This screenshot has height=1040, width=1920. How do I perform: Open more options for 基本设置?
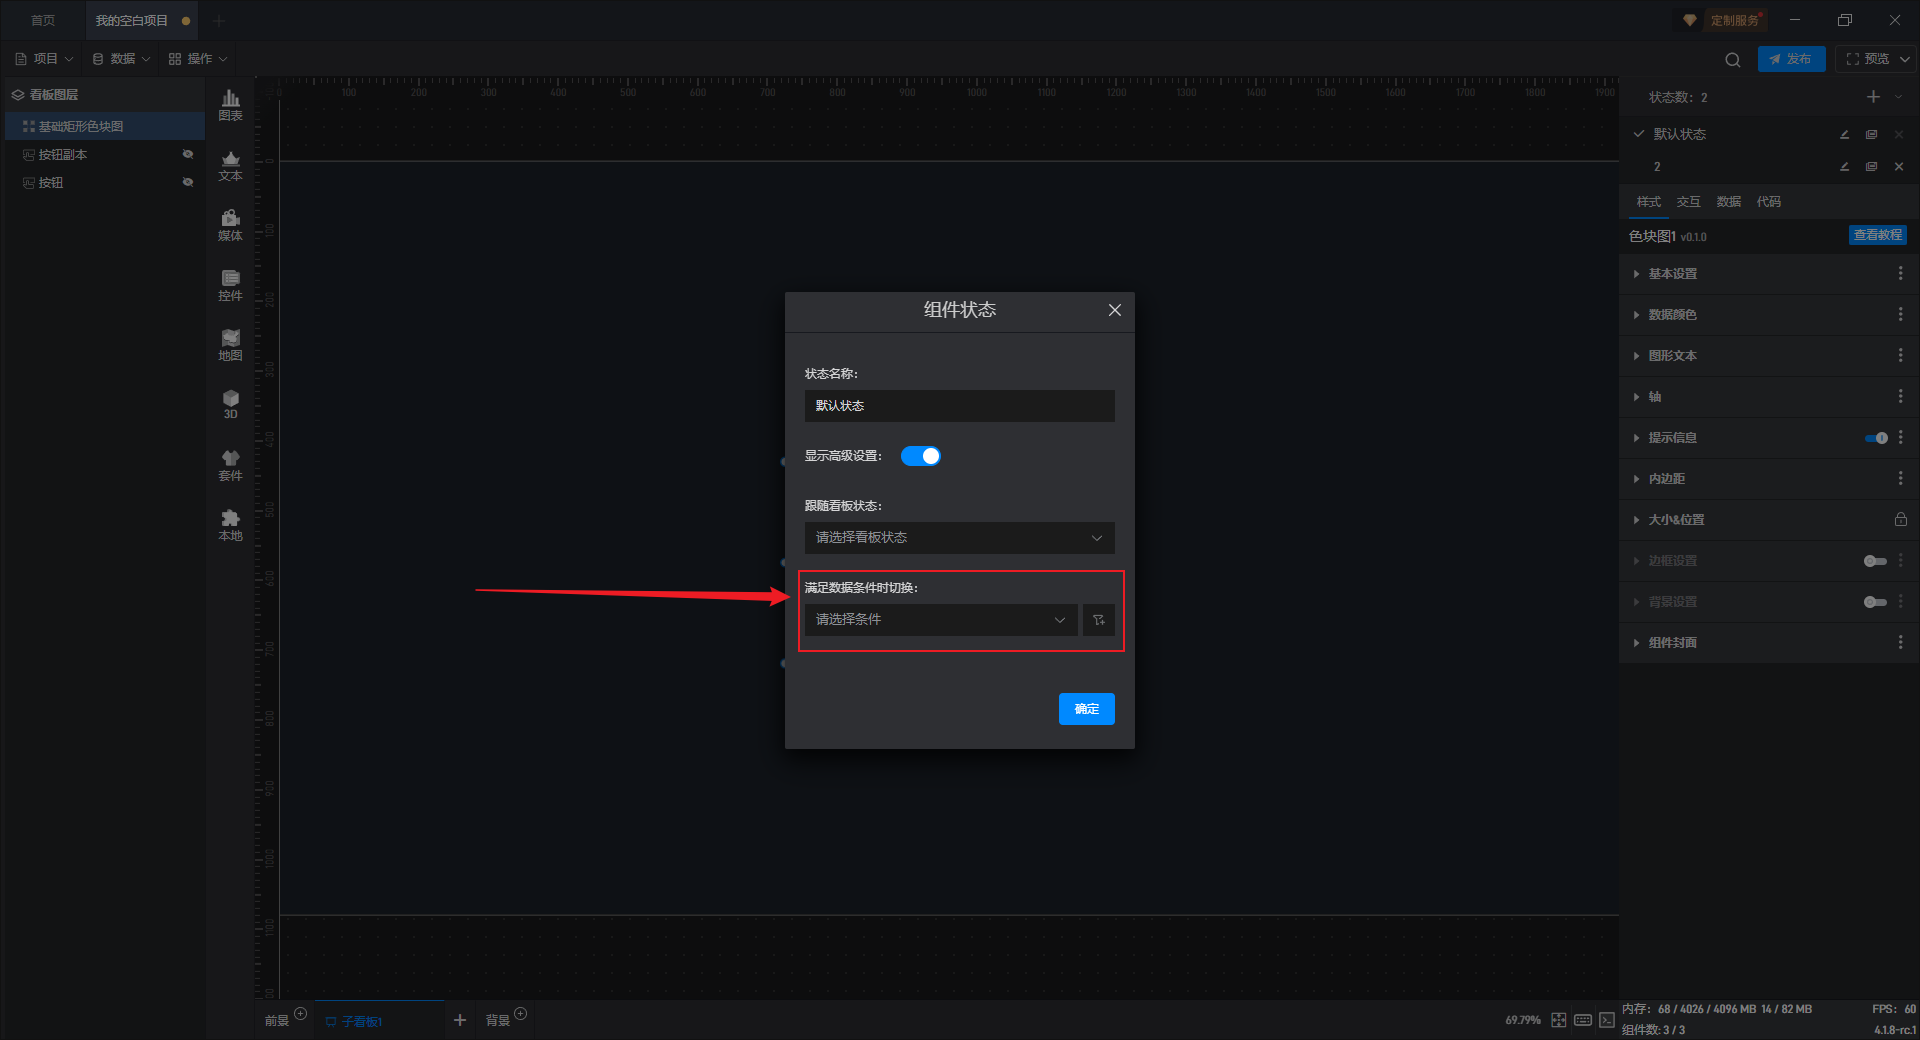1900,274
